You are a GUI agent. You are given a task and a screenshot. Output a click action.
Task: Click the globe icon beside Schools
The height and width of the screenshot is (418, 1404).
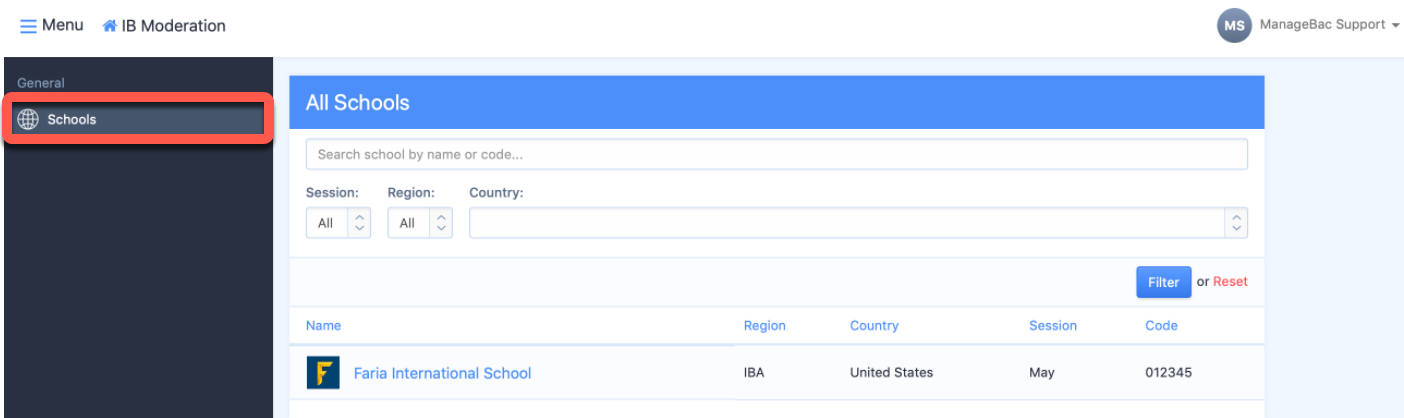(28, 120)
